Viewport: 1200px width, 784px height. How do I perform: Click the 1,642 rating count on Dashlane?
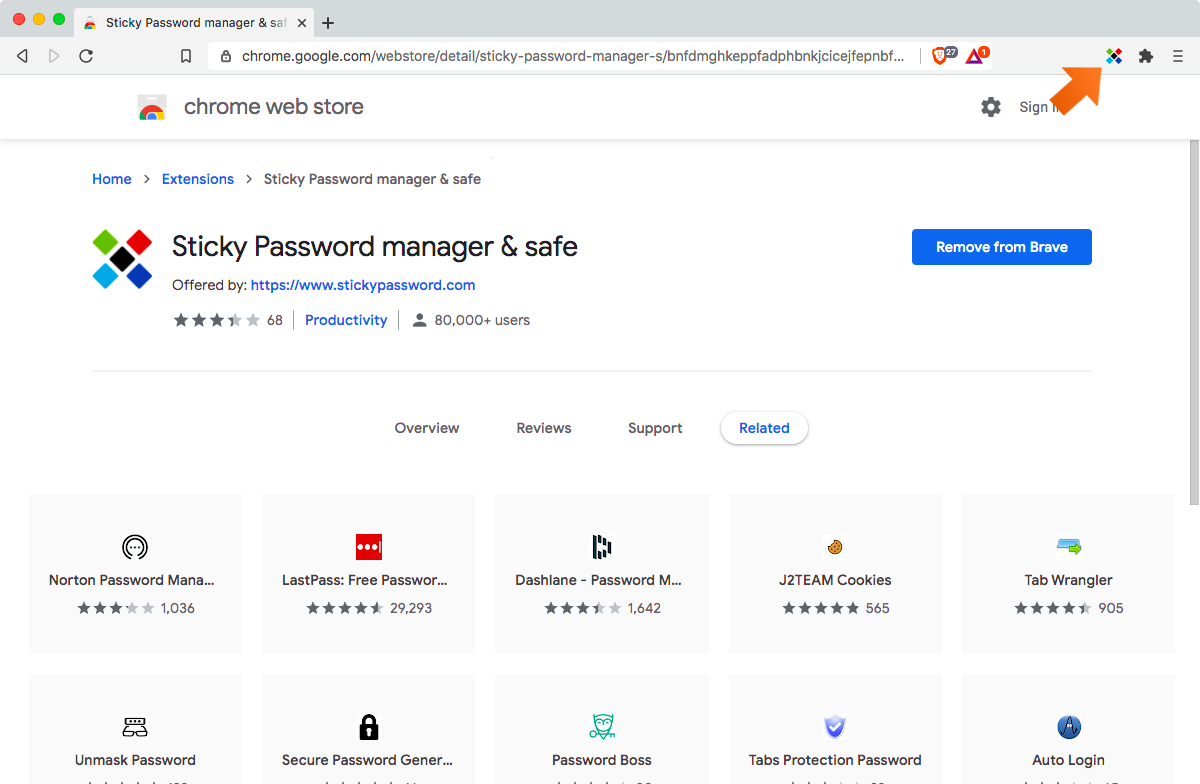point(644,608)
